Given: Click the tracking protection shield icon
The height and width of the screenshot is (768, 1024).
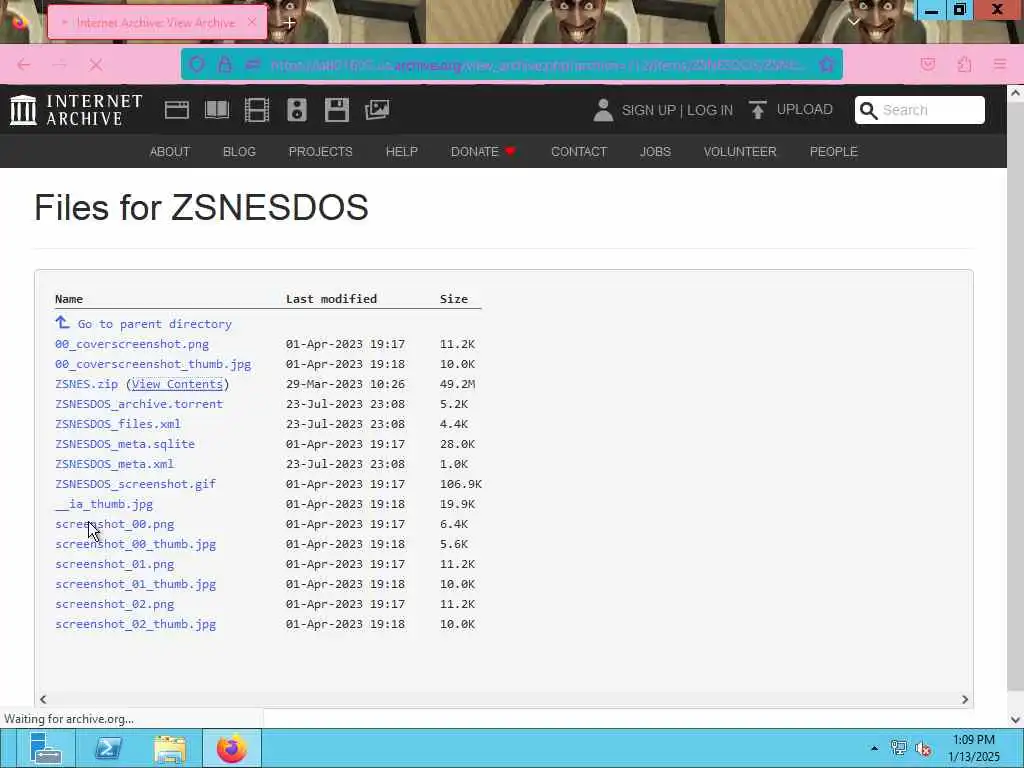Looking at the screenshot, I should click(x=197, y=64).
